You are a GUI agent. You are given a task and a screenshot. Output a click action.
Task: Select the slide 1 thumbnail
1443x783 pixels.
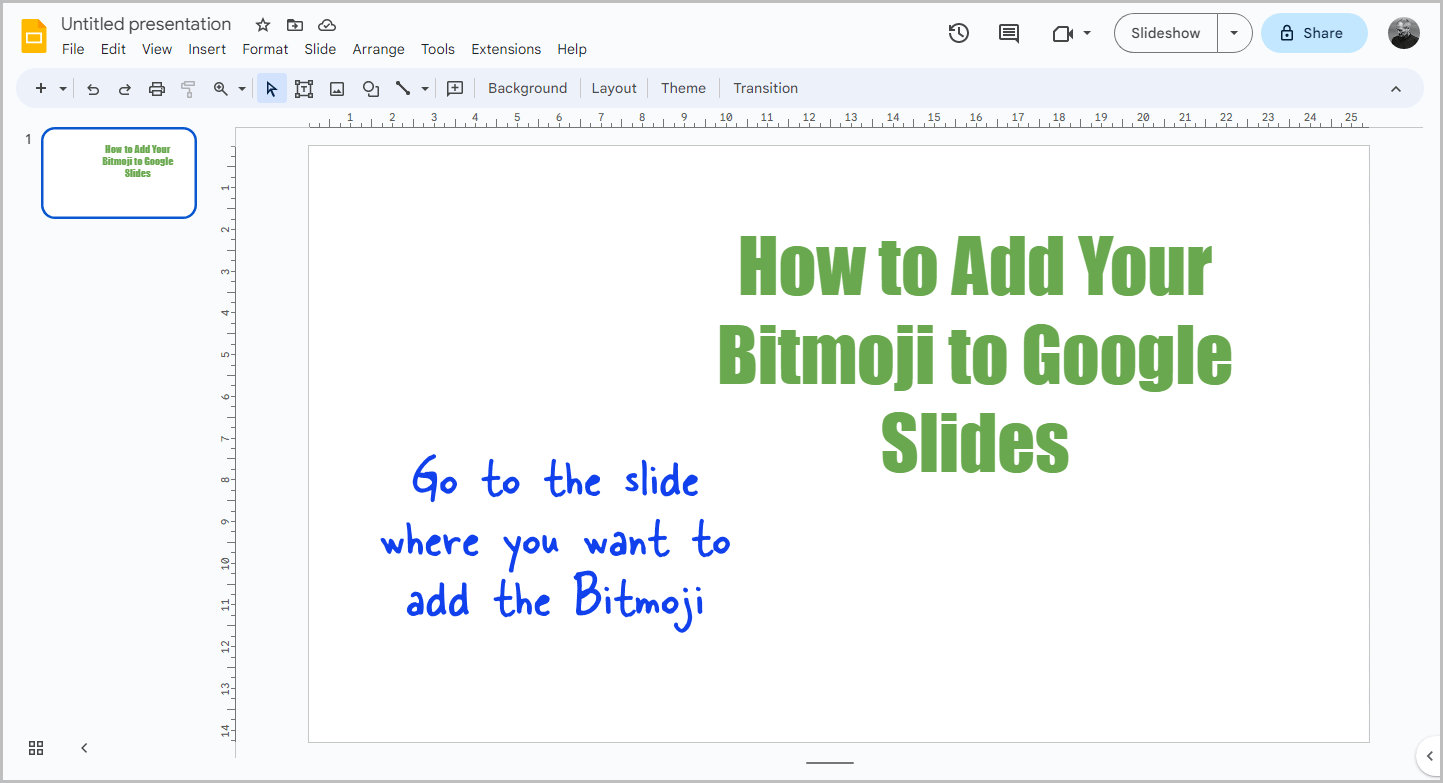tap(118, 172)
